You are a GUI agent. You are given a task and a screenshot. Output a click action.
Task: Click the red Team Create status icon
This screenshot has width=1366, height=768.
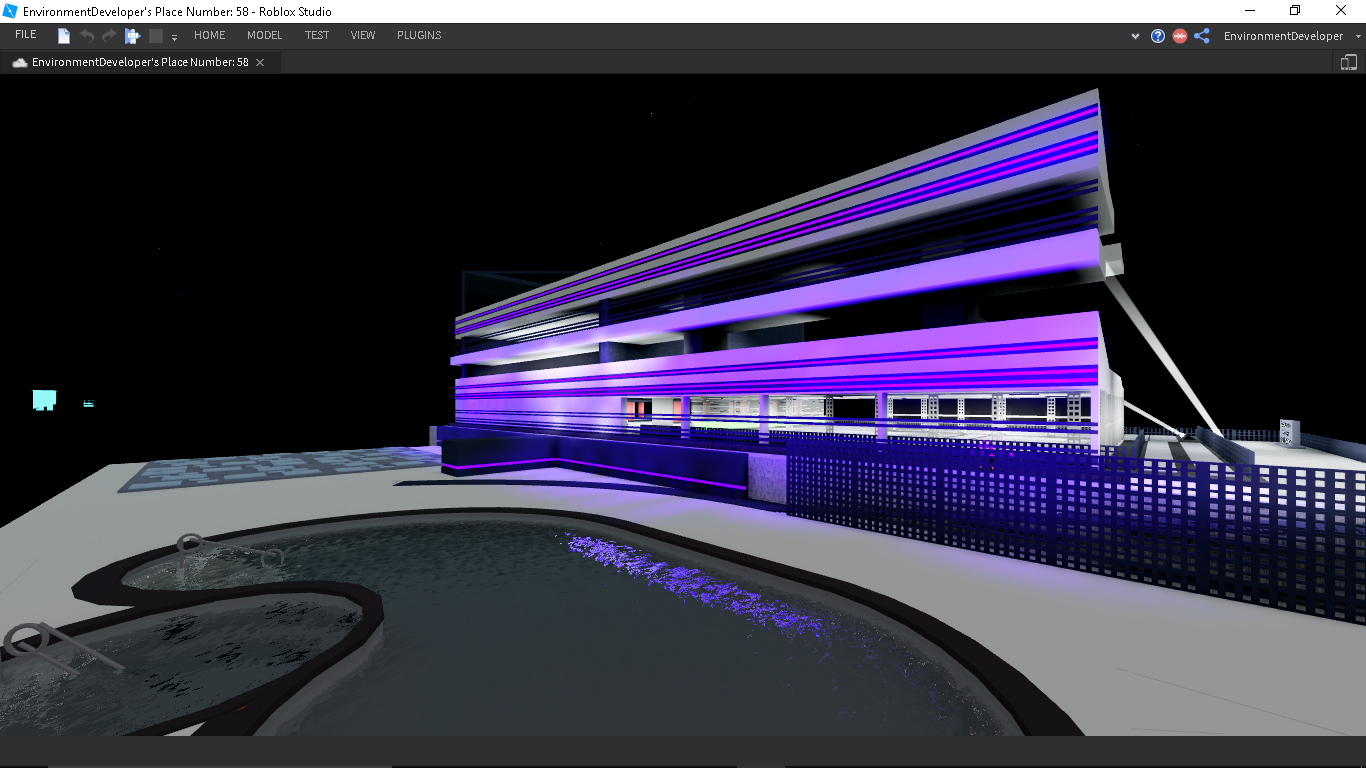1180,36
